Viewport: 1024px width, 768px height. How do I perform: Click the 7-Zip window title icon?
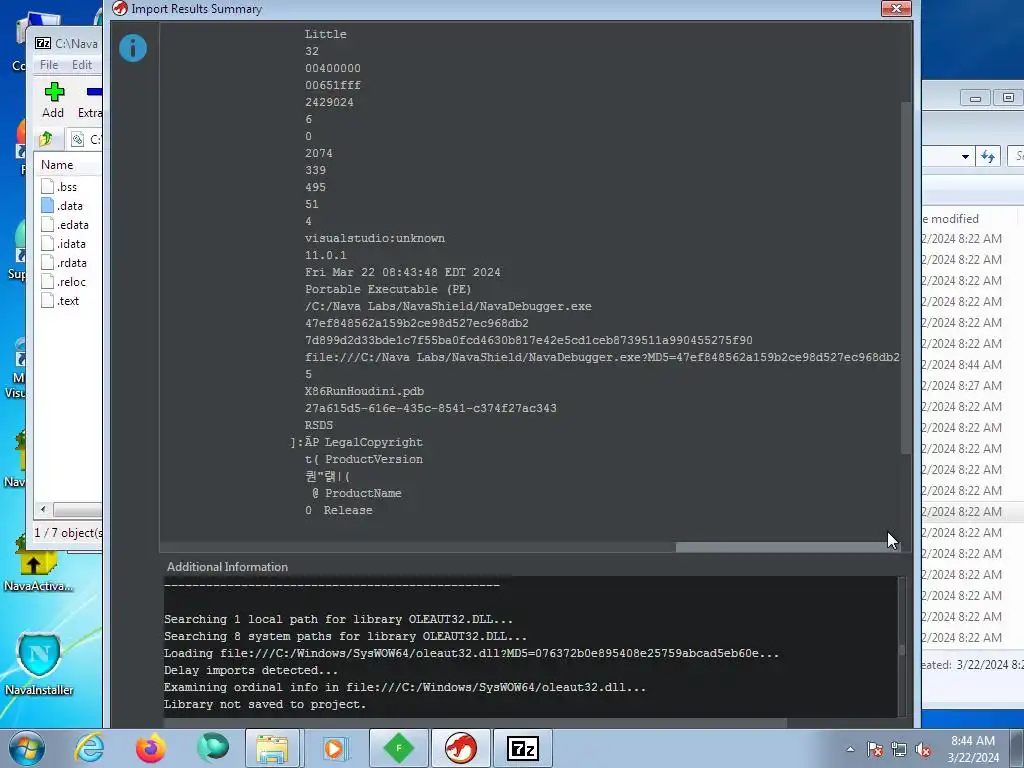click(43, 43)
